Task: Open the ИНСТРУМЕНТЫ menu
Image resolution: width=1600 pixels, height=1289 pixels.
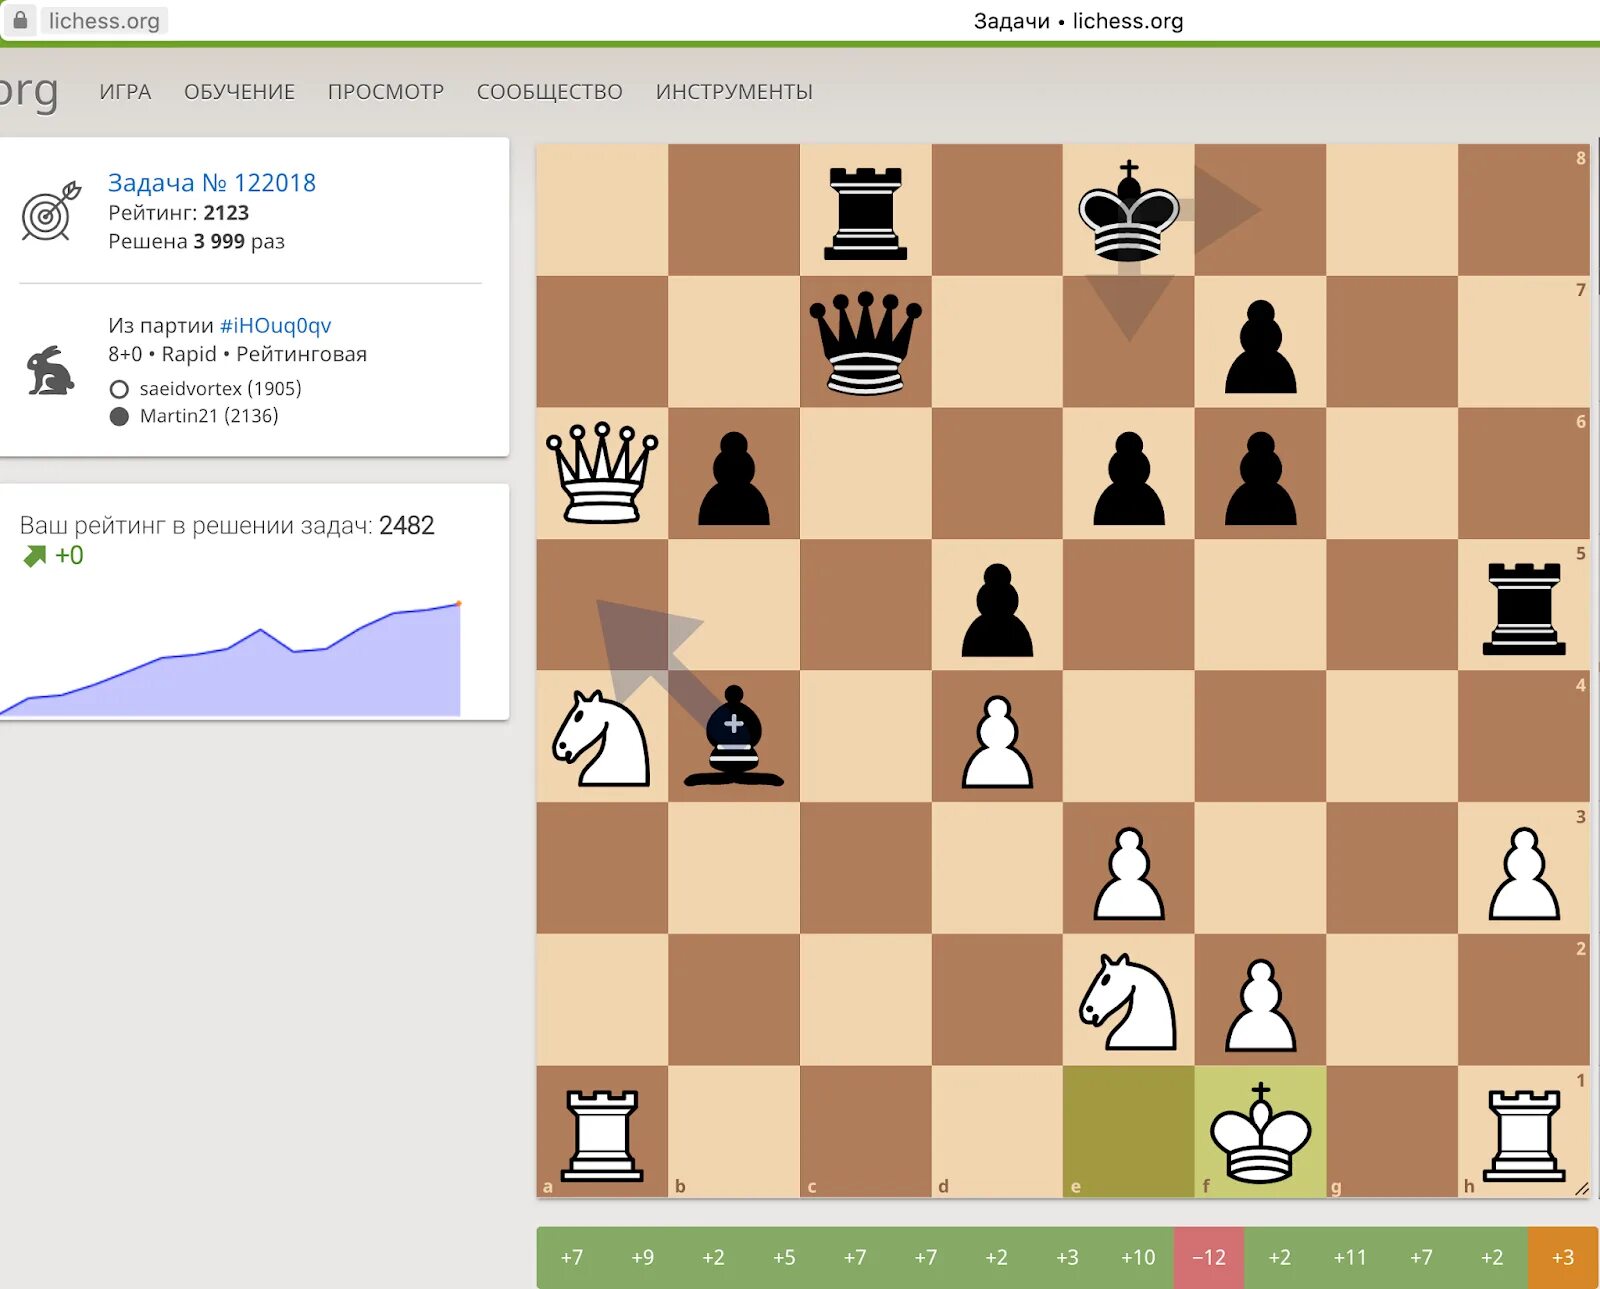Action: pos(734,92)
